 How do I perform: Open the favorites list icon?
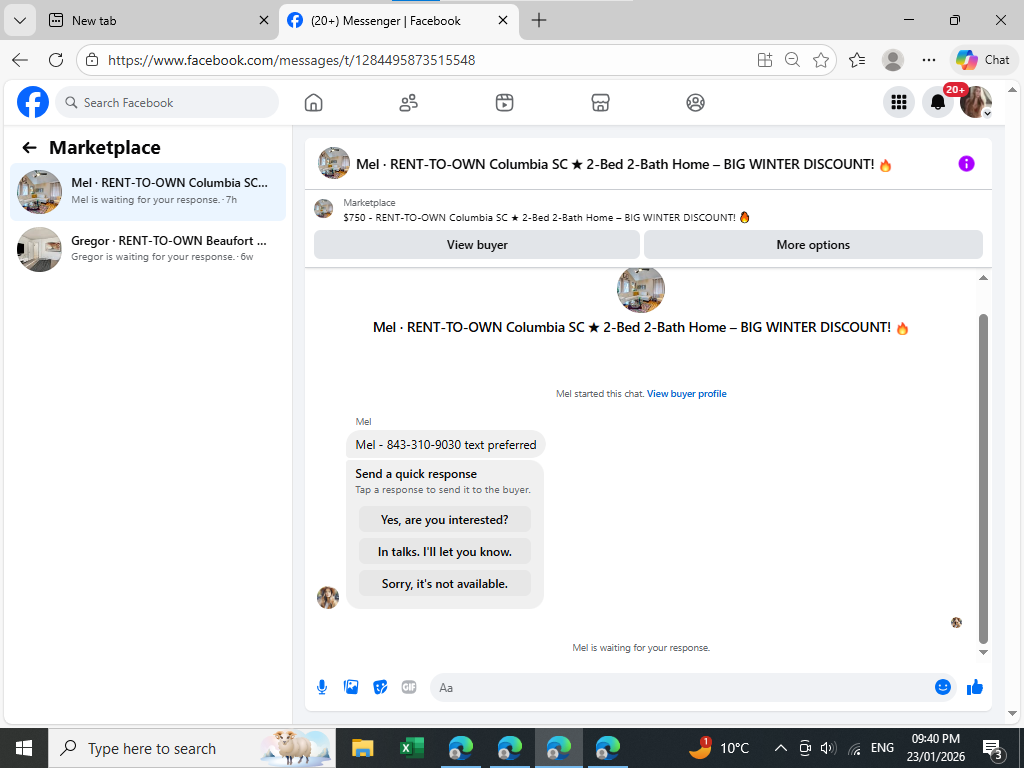tap(857, 60)
